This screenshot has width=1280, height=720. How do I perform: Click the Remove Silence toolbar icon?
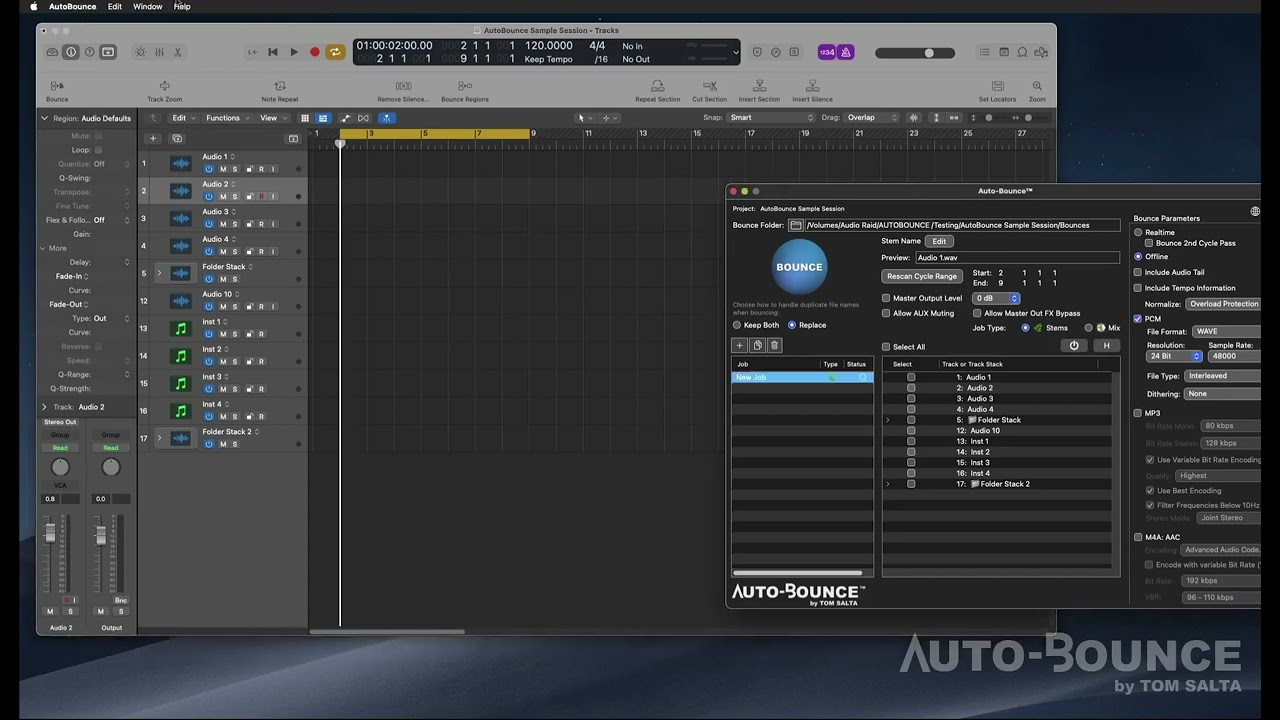point(403,86)
